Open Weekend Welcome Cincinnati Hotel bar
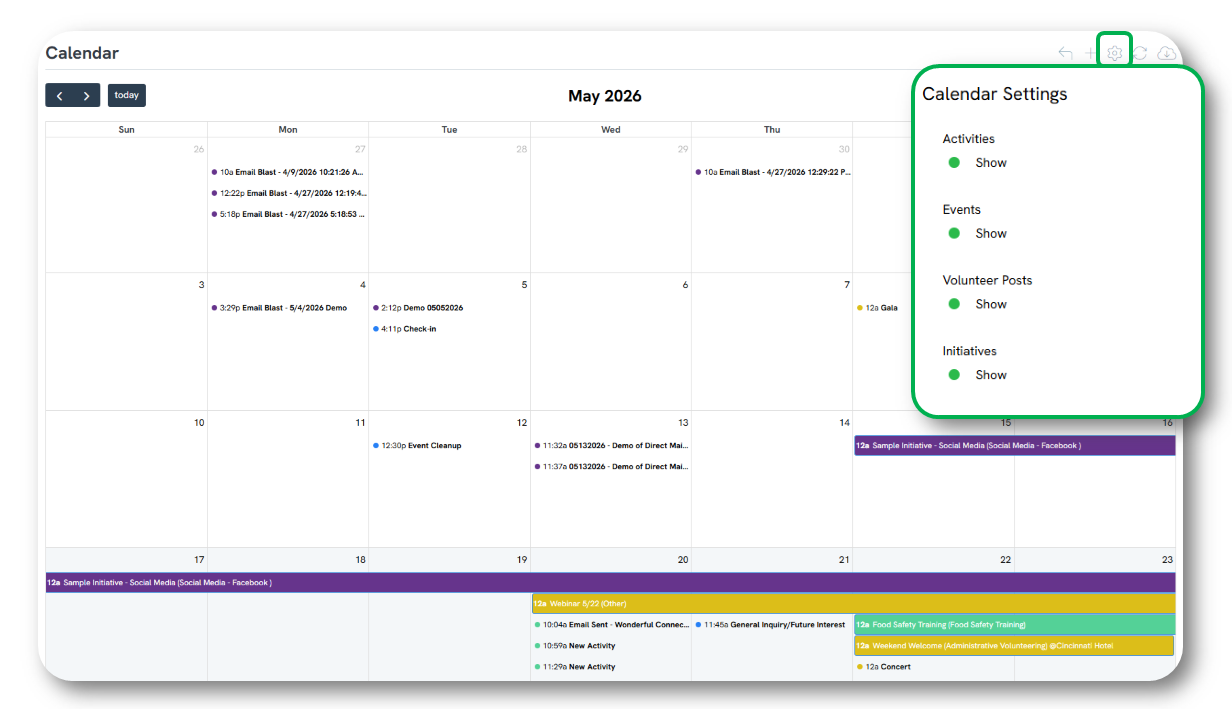Image resolution: width=1232 pixels, height=709 pixels. pos(1014,646)
